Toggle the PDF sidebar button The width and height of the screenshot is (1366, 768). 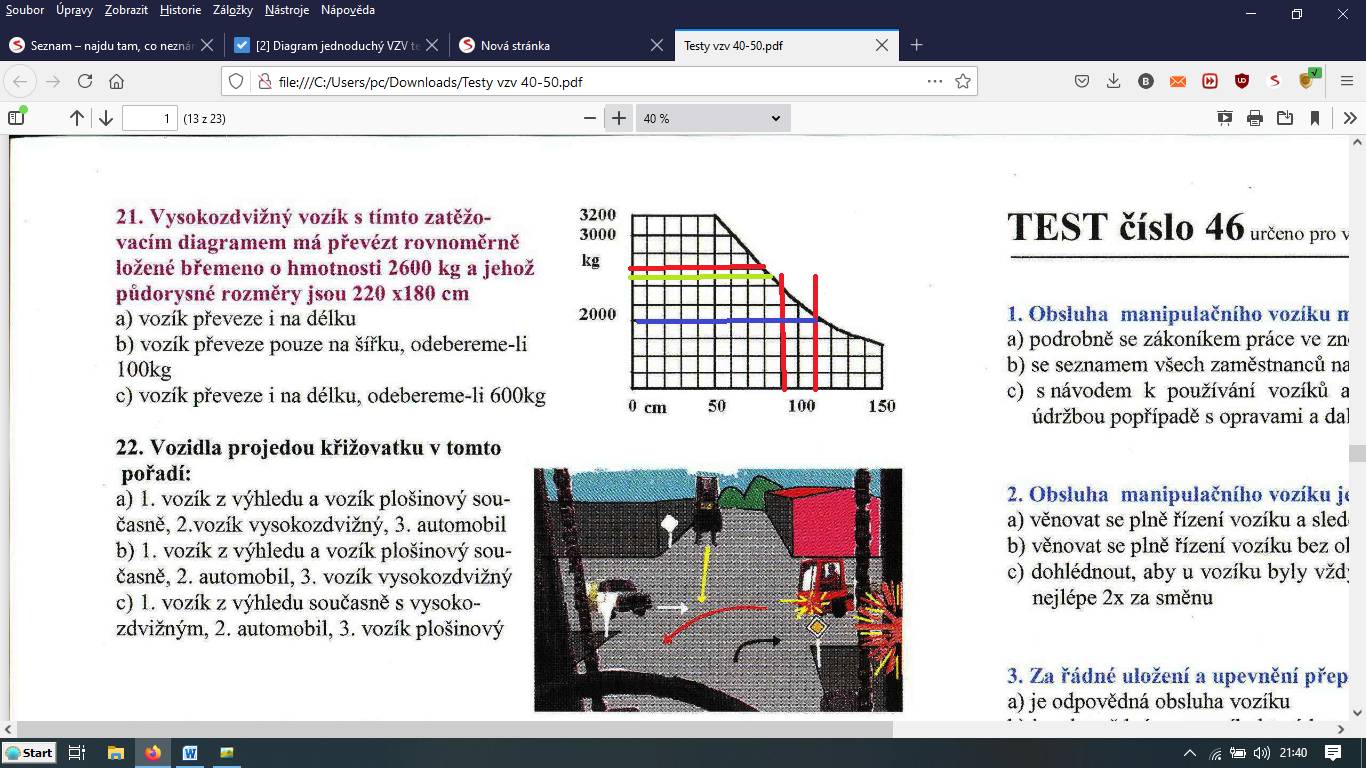(x=16, y=118)
